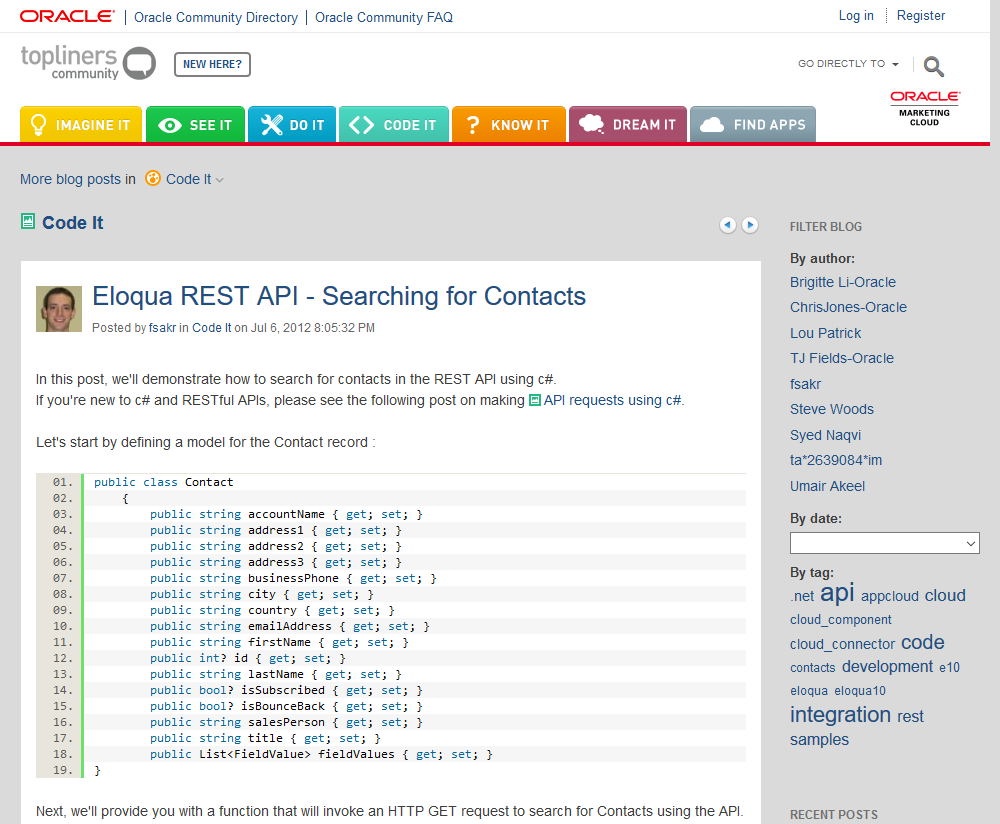Click the document icon before API requests link
This screenshot has width=1000, height=824.
coord(535,401)
